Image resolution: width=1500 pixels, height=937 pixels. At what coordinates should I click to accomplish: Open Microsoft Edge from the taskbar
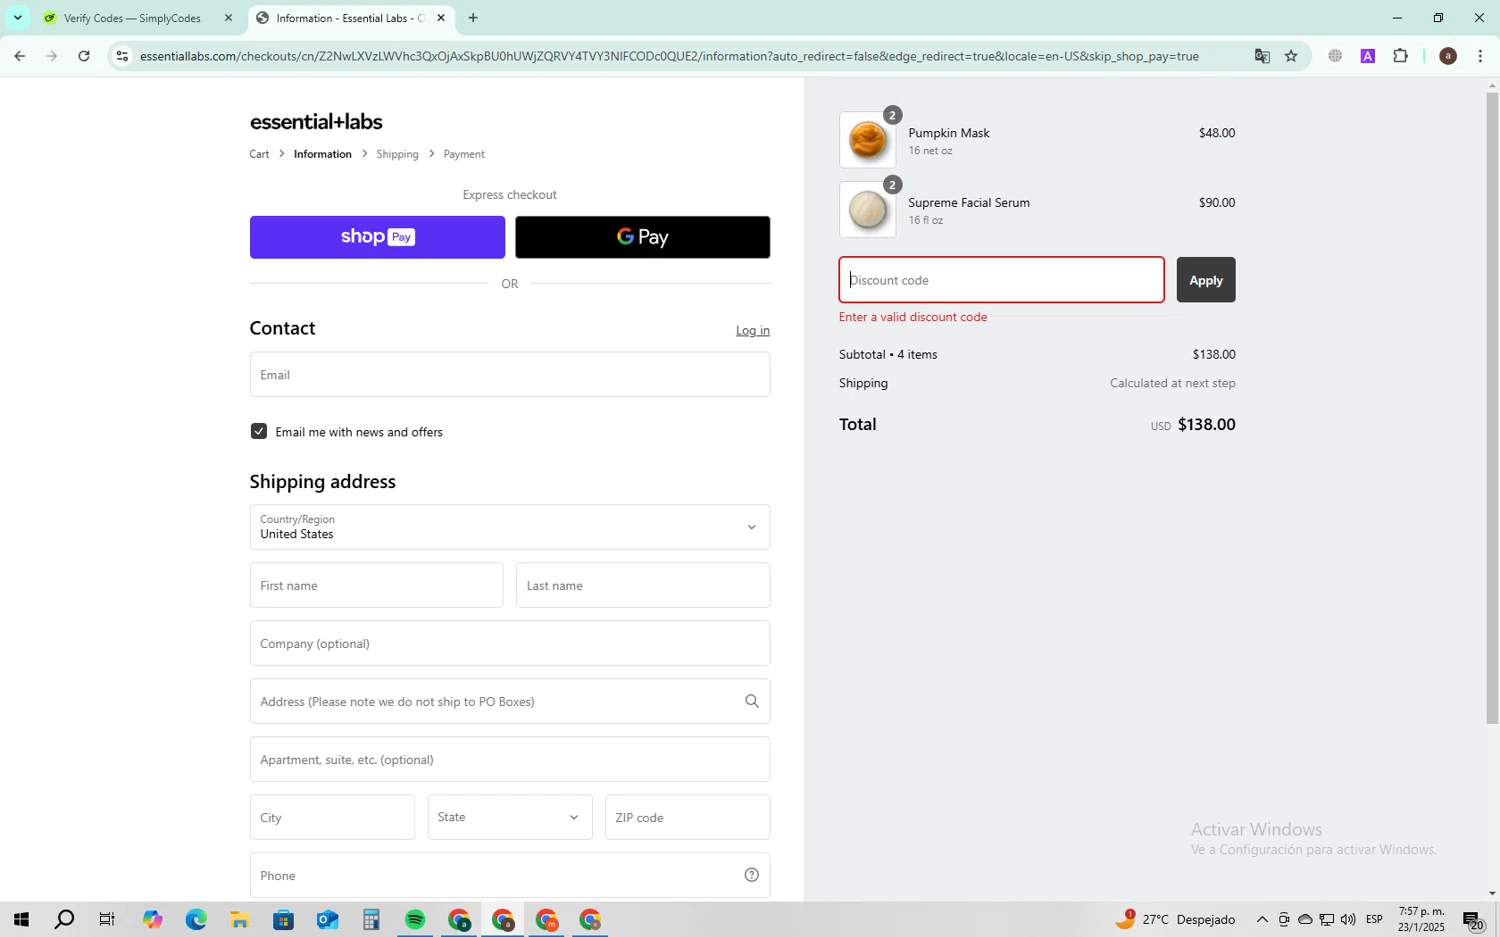coord(196,920)
